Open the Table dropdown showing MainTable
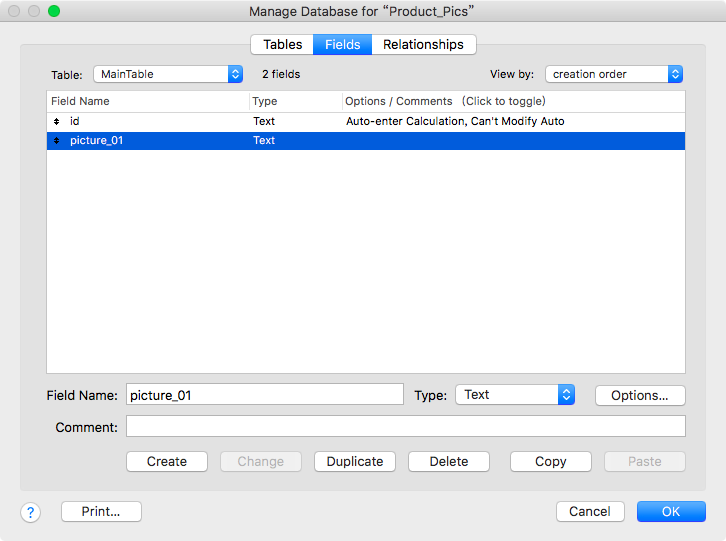The image size is (726, 541). tap(168, 74)
